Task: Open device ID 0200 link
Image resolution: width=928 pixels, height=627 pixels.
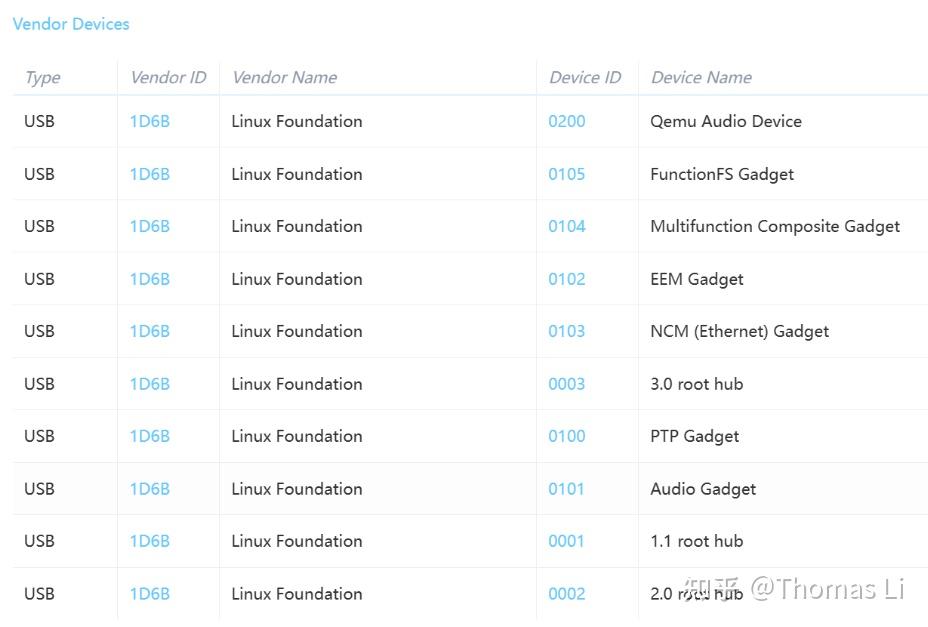Action: tap(566, 122)
